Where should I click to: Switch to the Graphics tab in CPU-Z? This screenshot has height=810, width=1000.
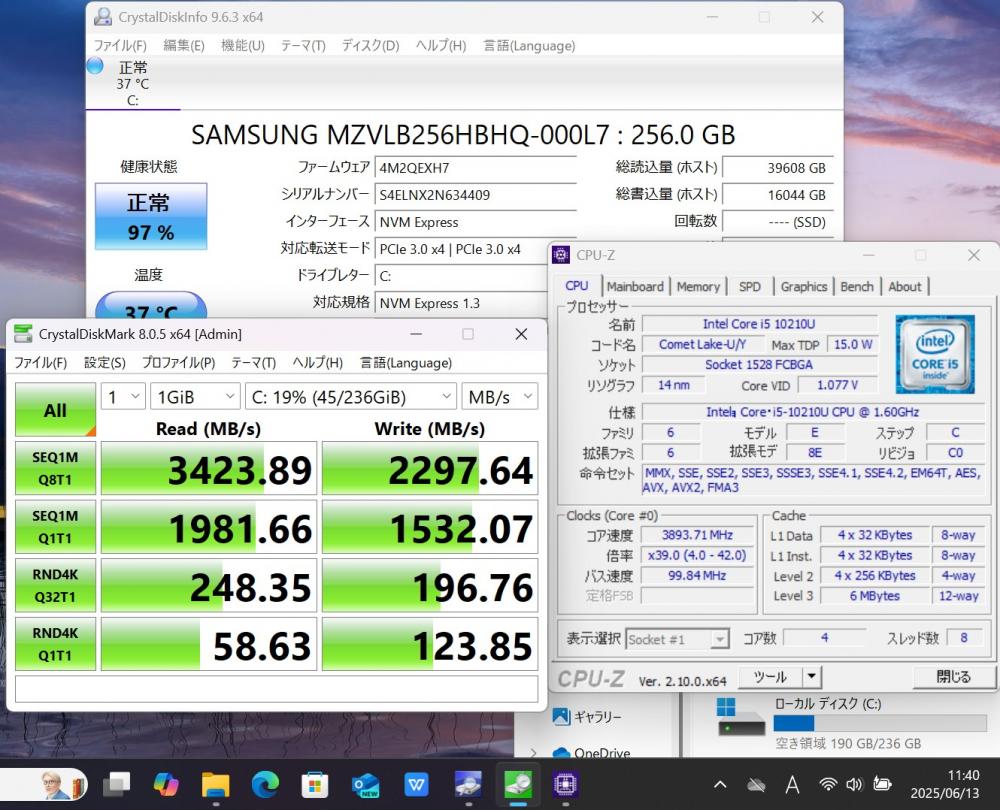[804, 286]
